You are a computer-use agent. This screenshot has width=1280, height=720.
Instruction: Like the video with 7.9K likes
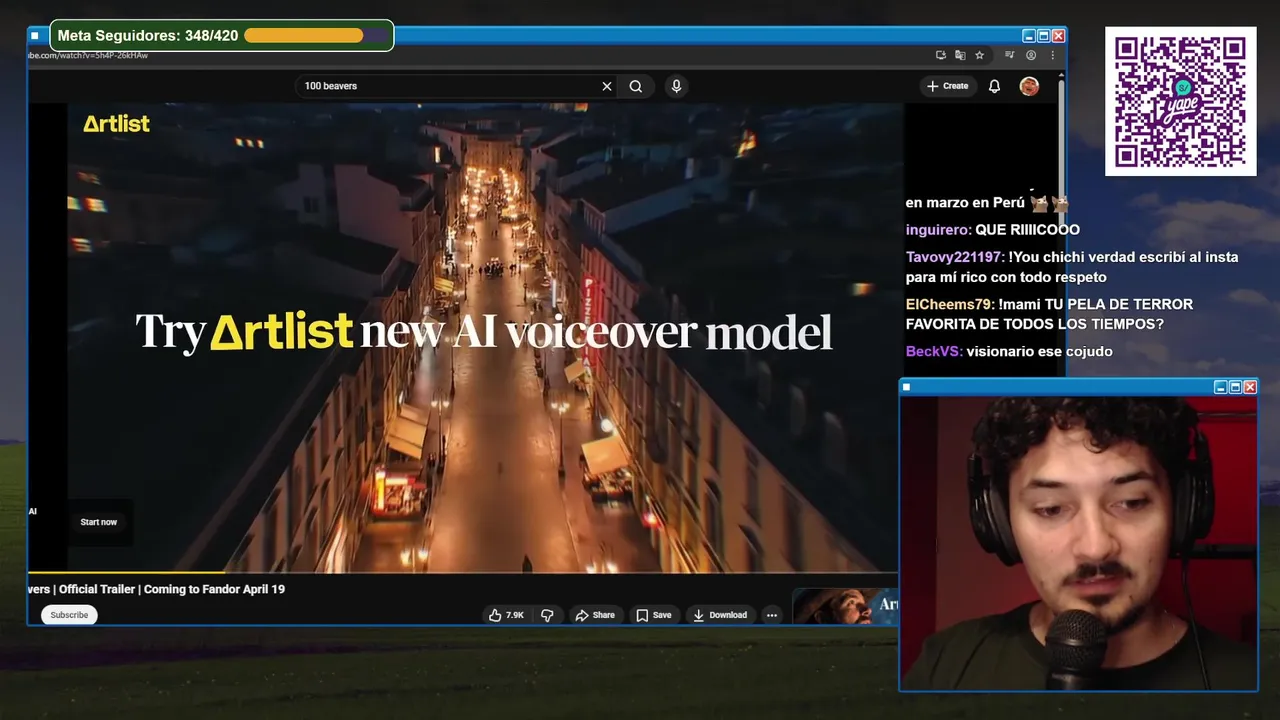[507, 615]
